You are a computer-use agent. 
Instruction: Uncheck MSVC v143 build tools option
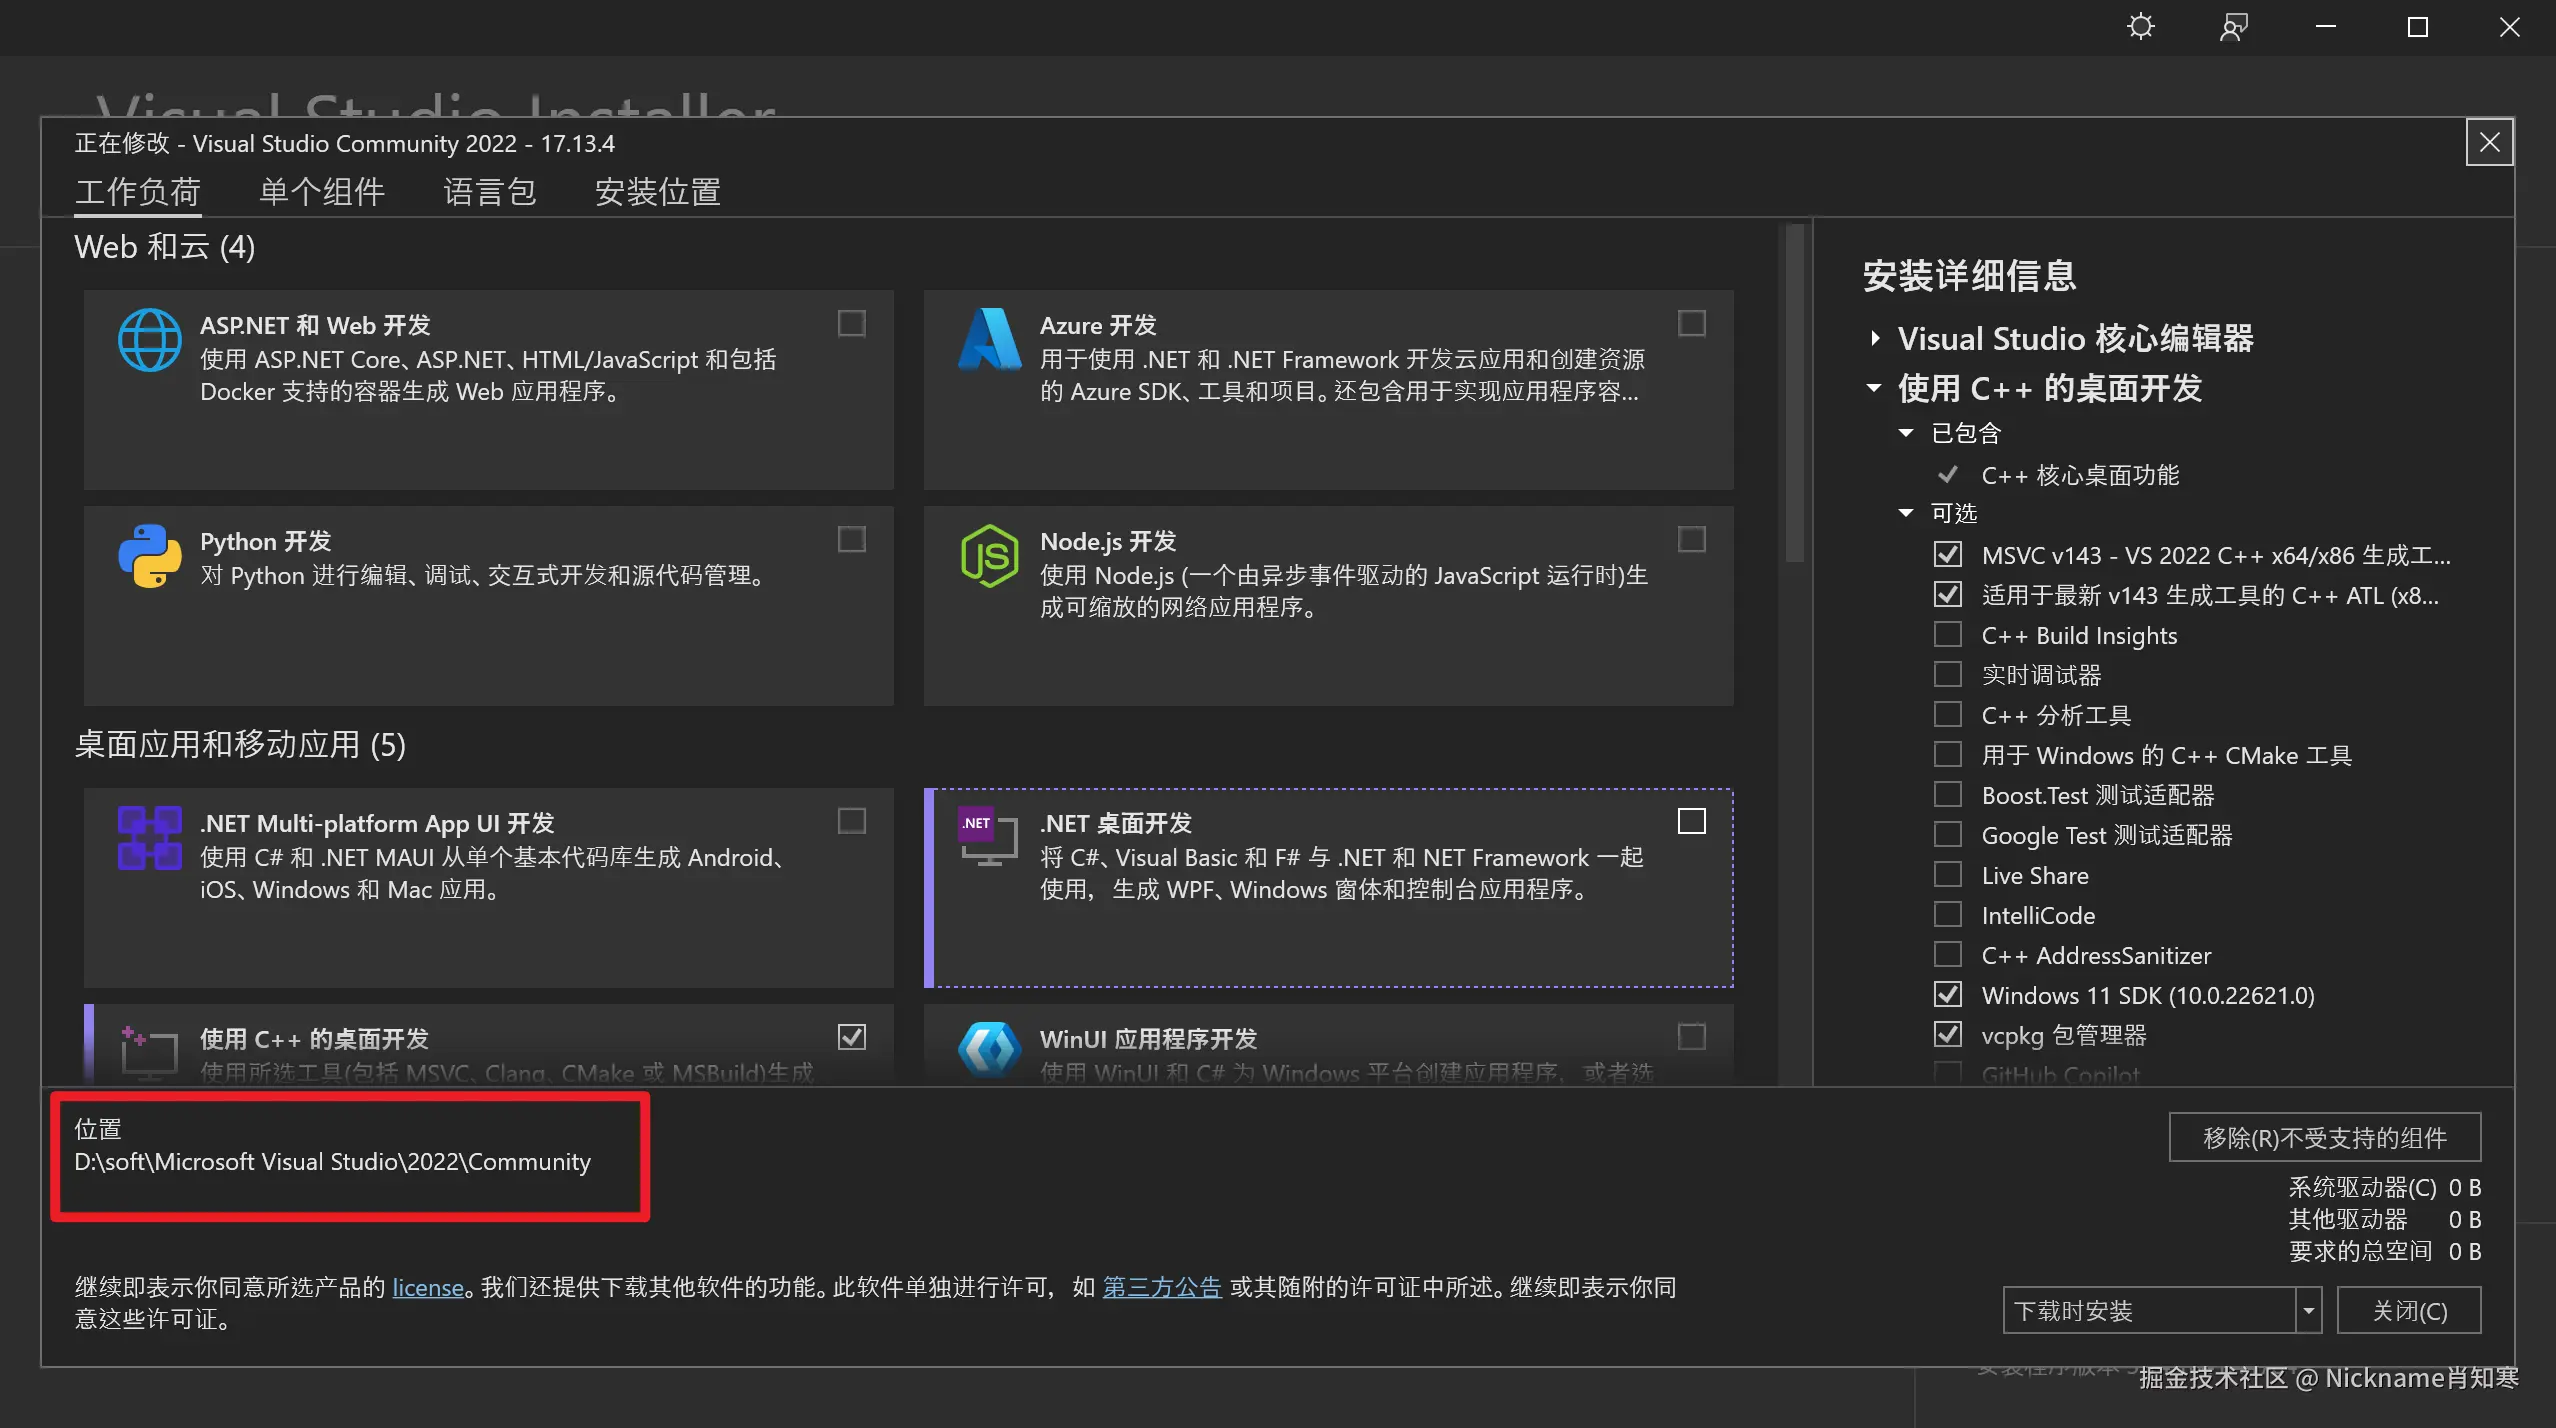(x=1948, y=554)
